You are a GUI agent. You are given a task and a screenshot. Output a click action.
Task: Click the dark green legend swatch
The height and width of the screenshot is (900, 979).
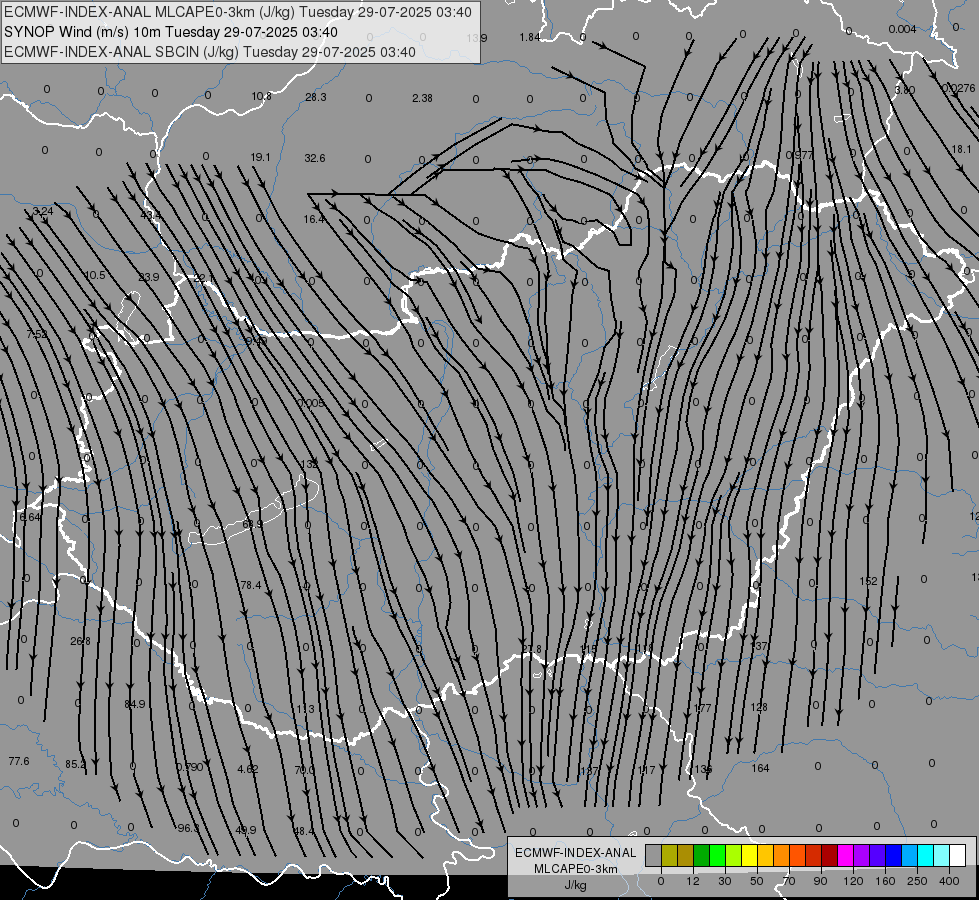pos(701,855)
